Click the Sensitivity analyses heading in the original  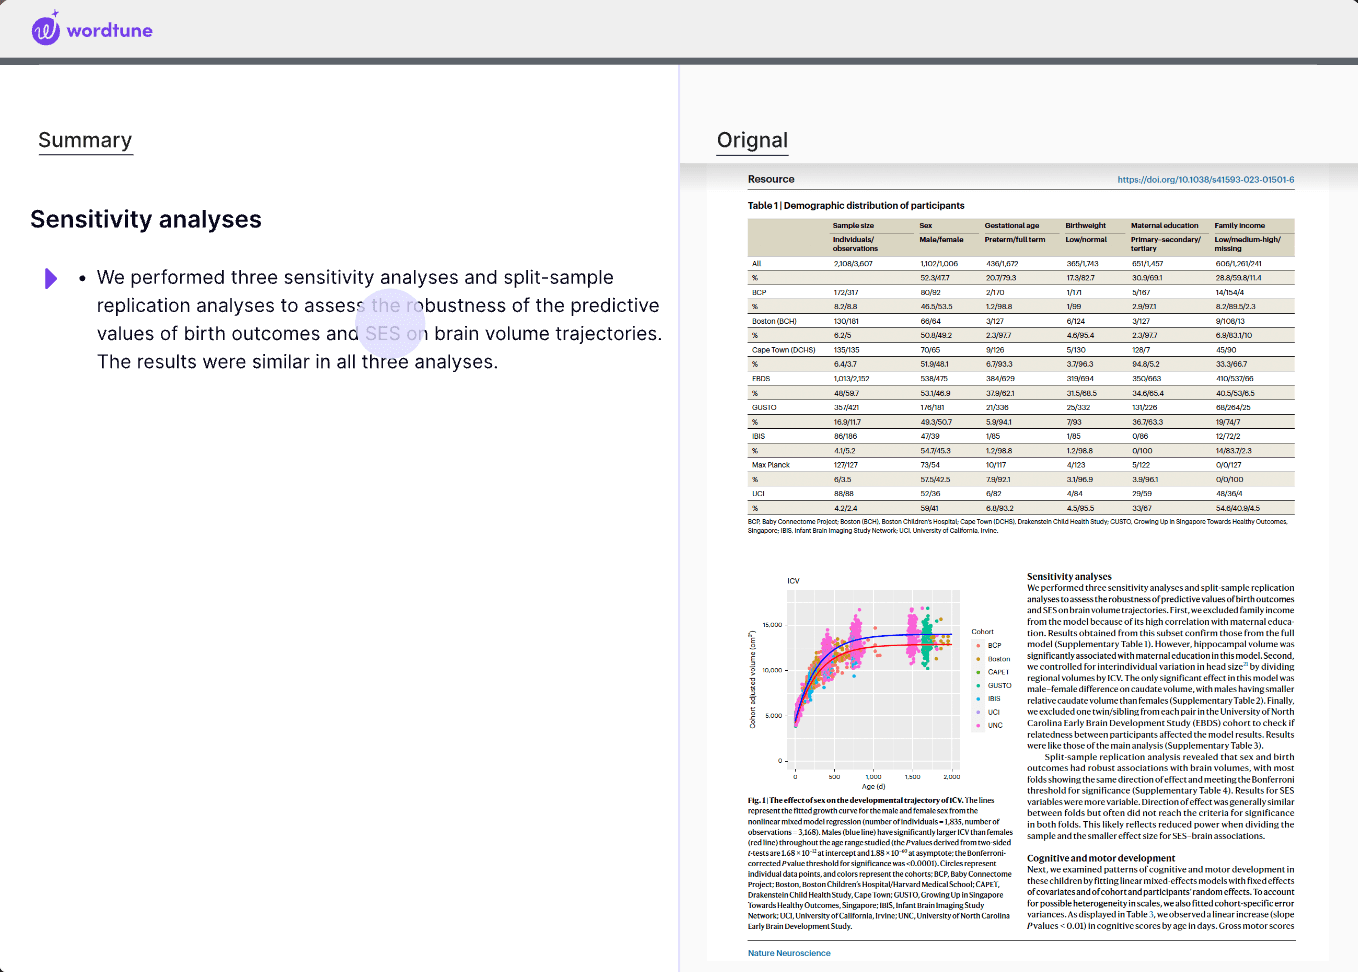point(1069,576)
